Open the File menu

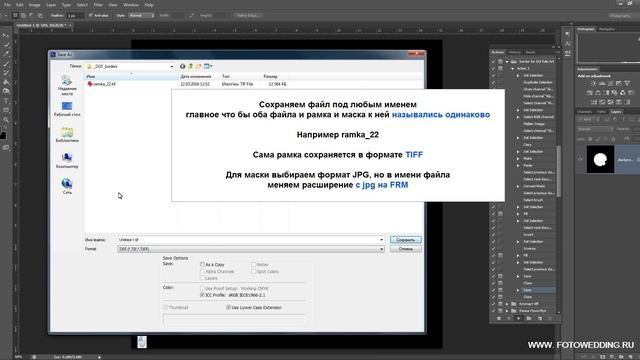[x=7, y=5]
